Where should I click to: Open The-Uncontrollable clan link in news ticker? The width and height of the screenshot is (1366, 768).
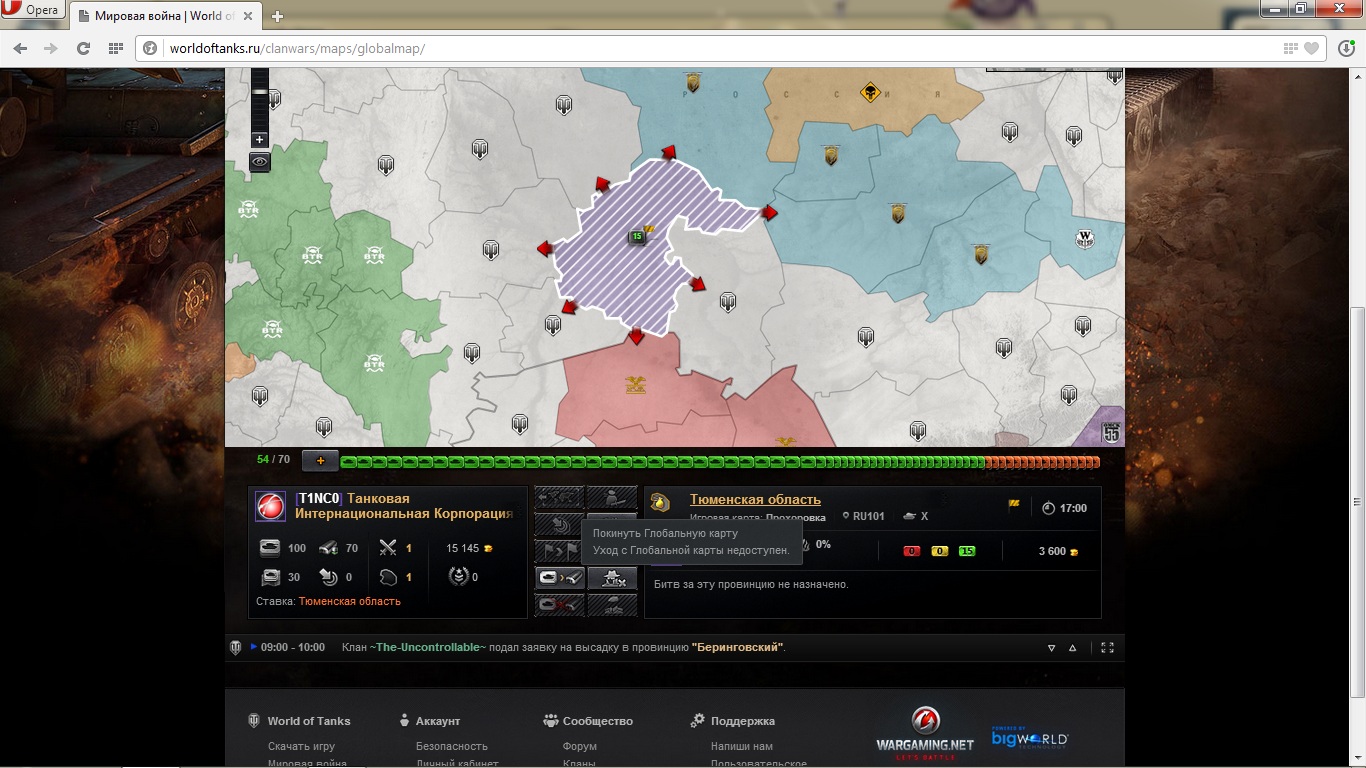(428, 648)
